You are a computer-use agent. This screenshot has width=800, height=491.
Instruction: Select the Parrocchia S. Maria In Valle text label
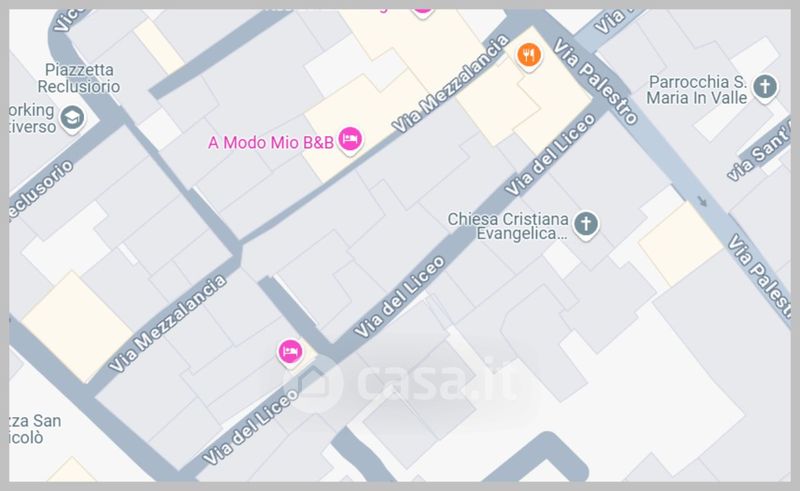(x=697, y=89)
